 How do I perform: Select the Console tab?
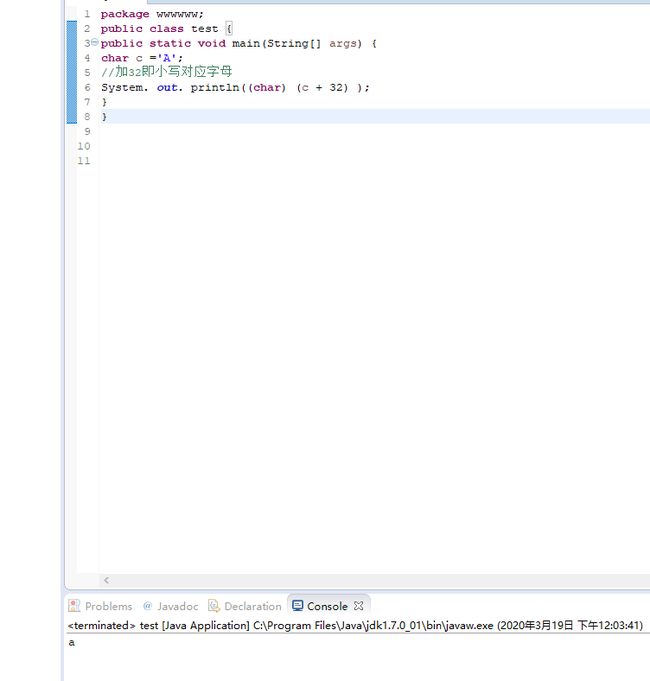coord(327,606)
